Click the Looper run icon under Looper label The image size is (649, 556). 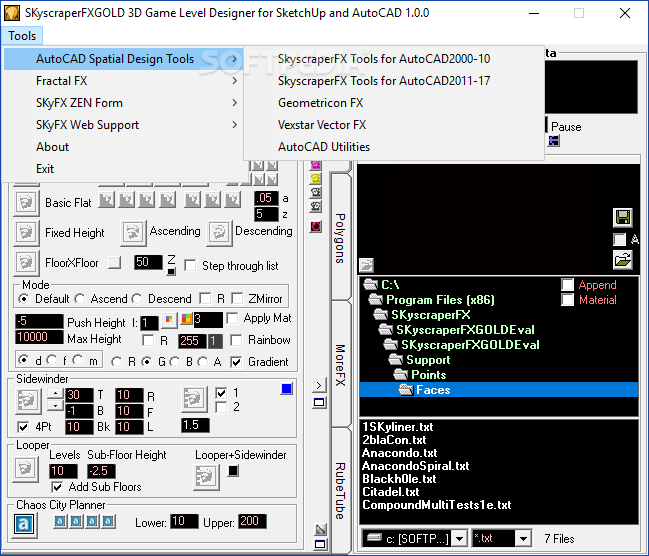(x=25, y=469)
